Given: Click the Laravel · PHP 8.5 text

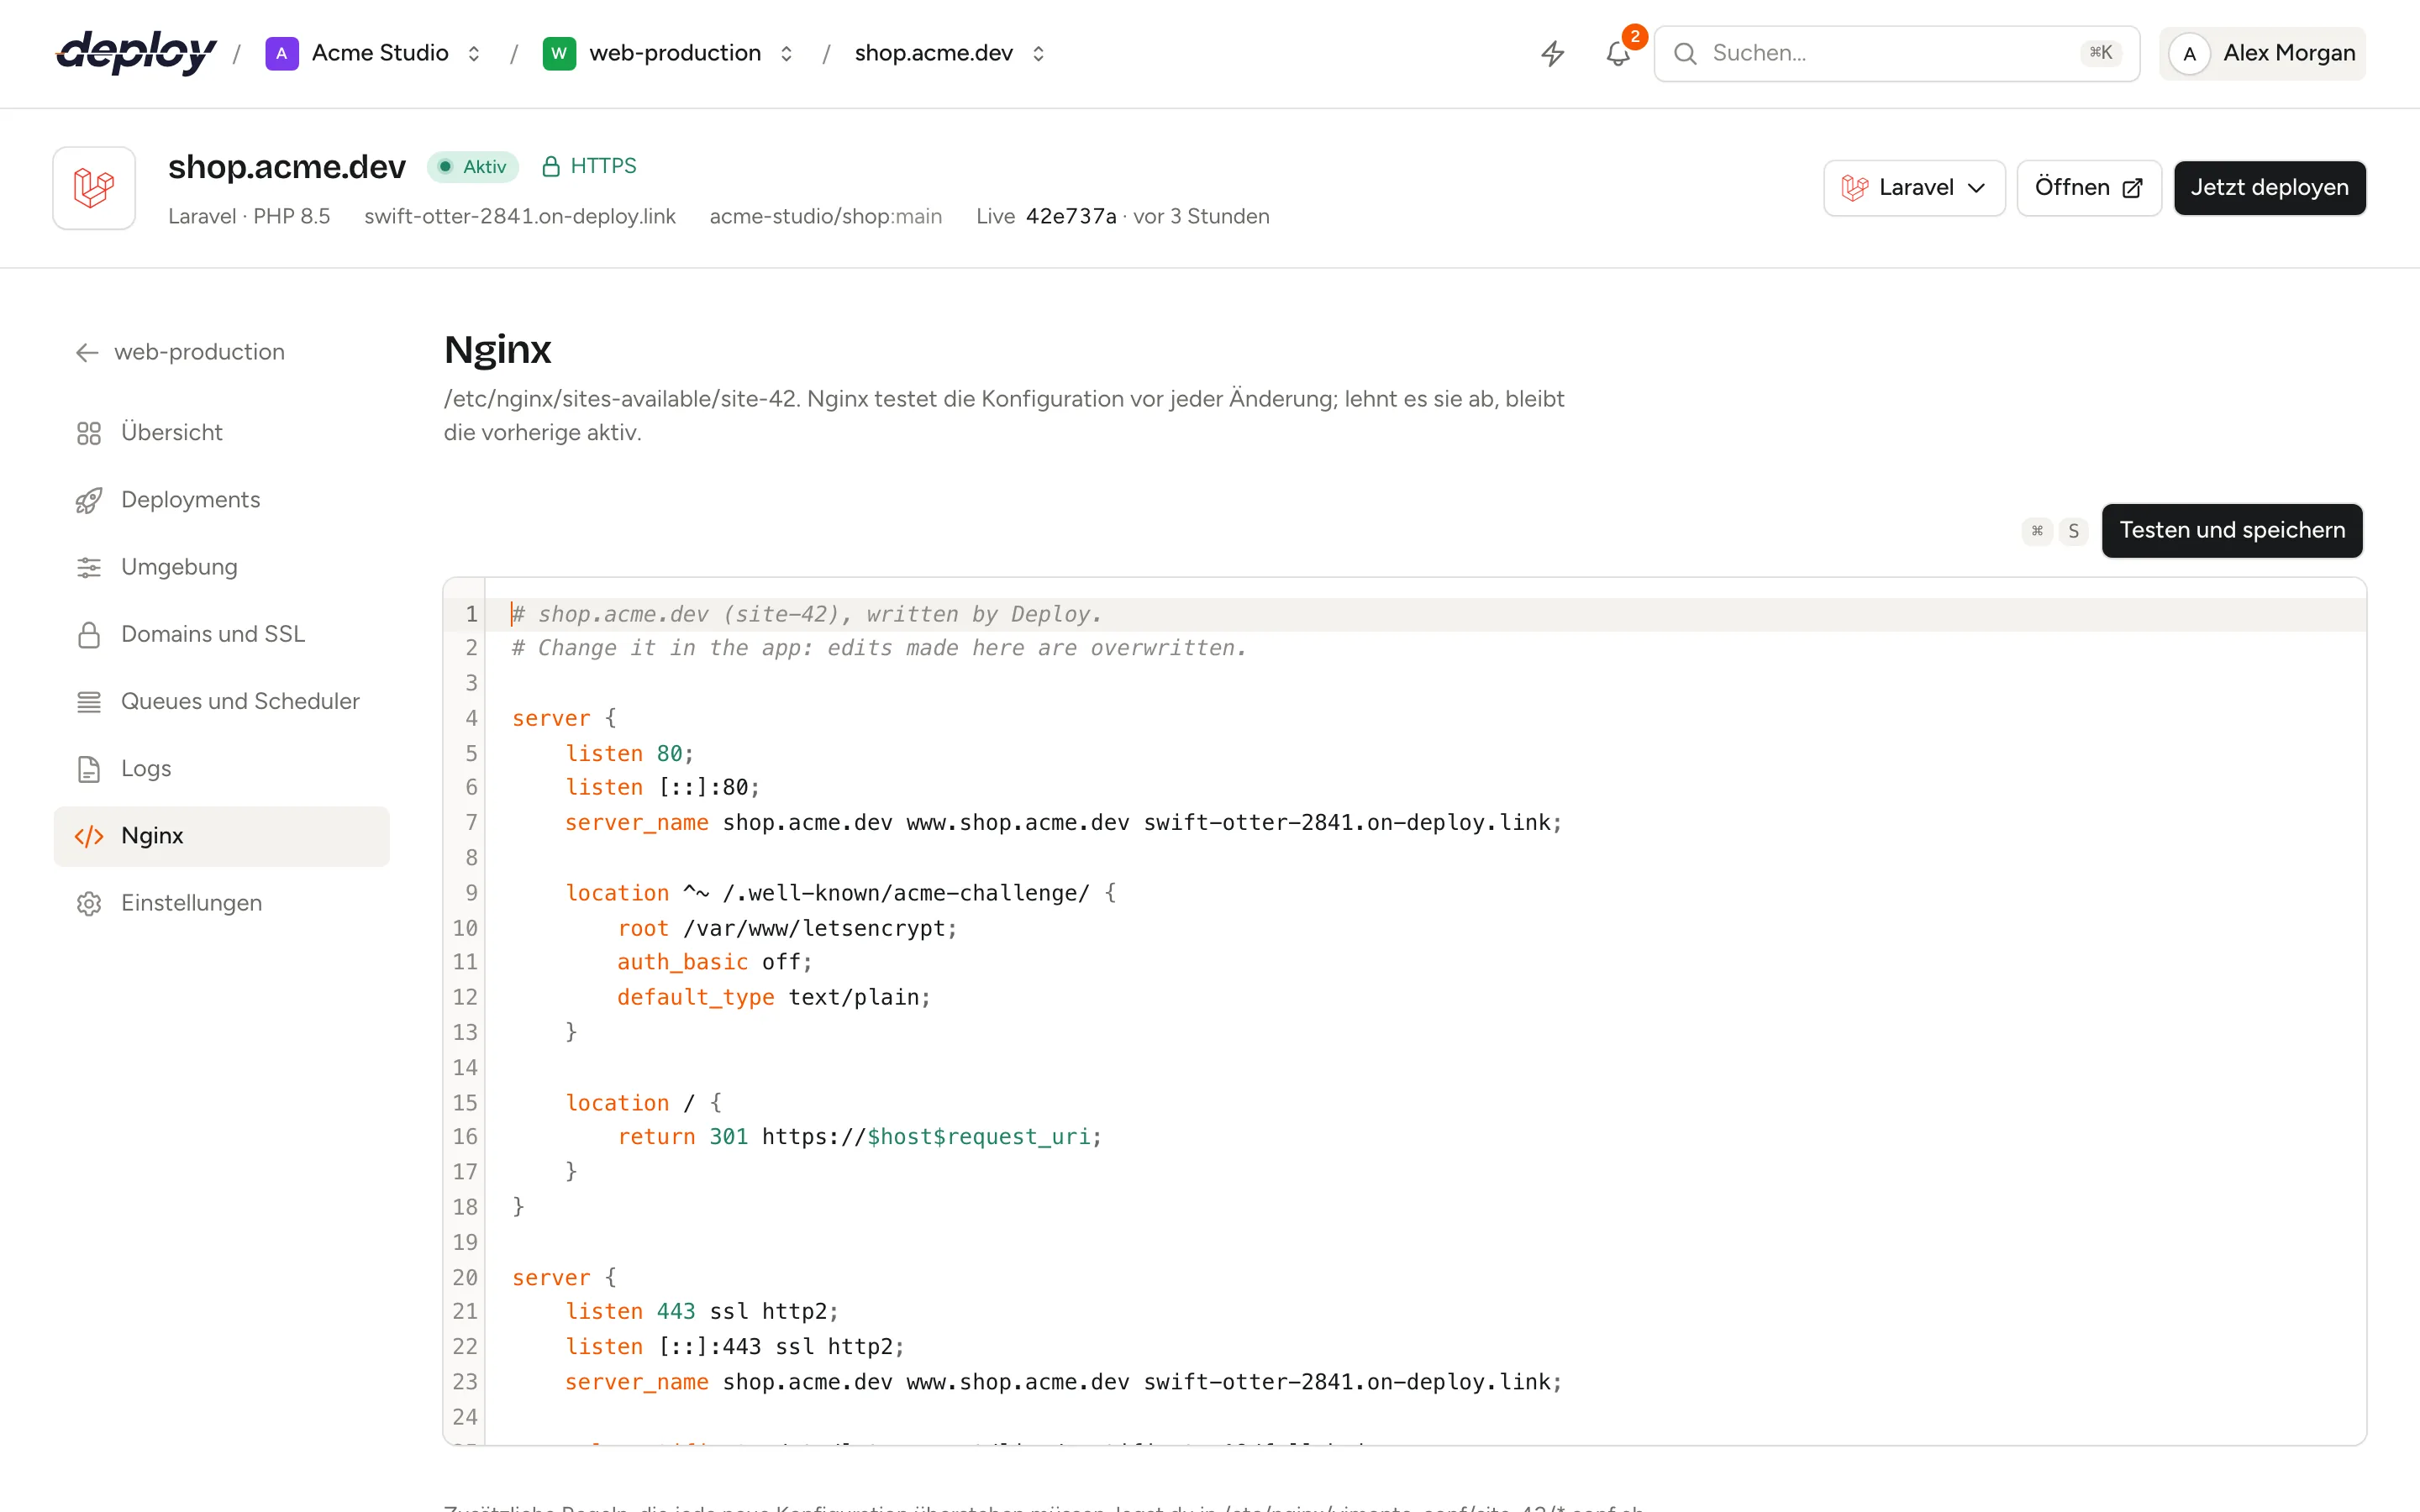Looking at the screenshot, I should click(249, 217).
